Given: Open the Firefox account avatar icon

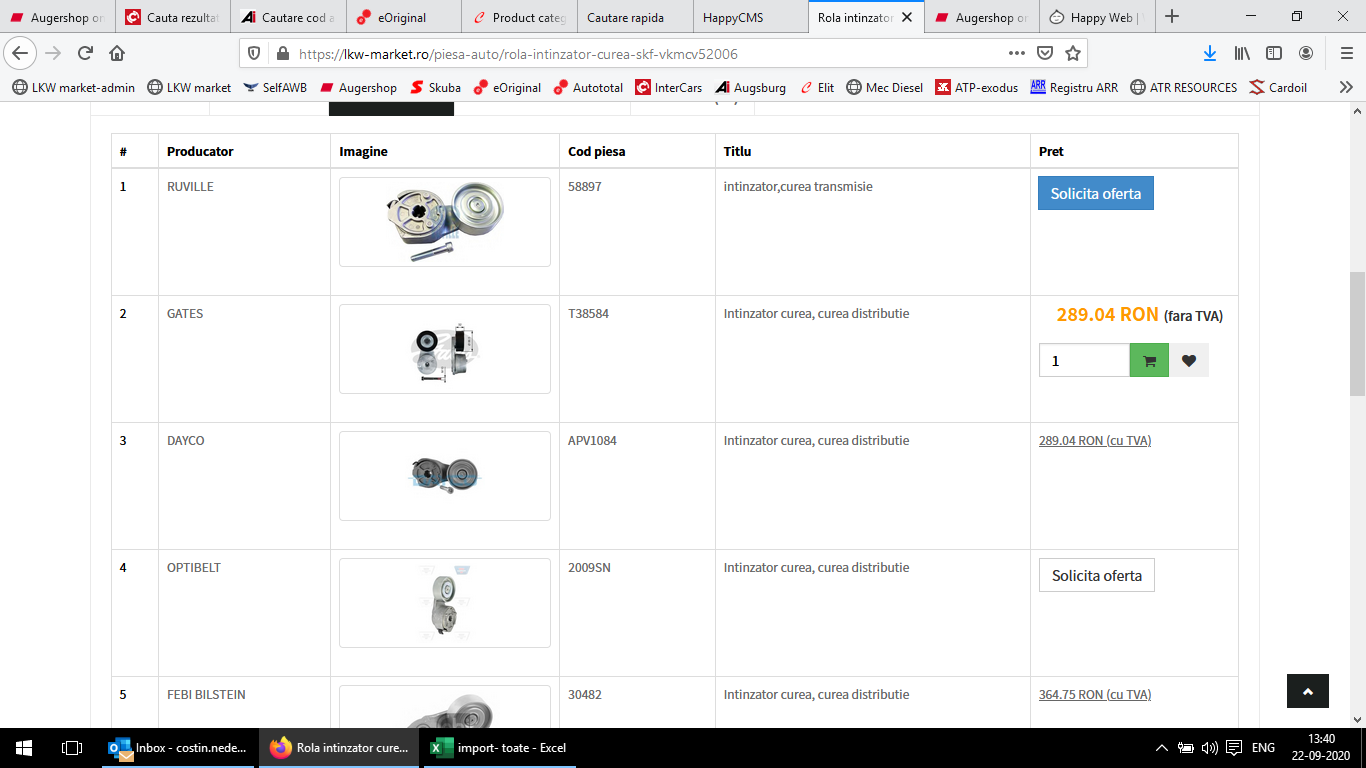Looking at the screenshot, I should pos(1306,53).
